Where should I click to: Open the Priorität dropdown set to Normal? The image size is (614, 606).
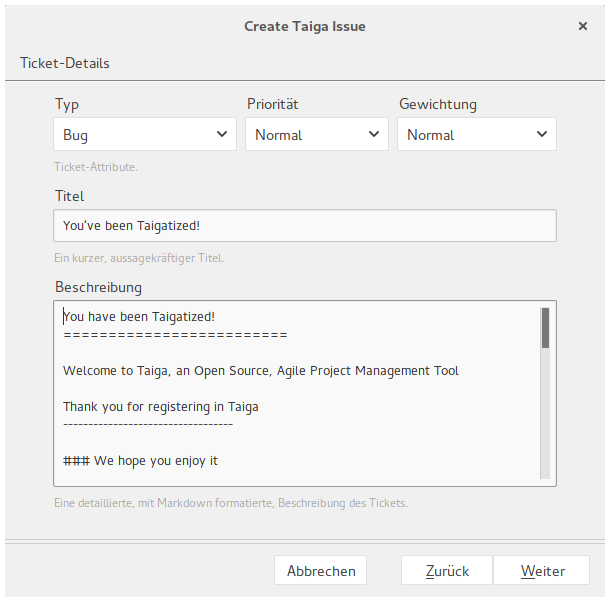317,134
